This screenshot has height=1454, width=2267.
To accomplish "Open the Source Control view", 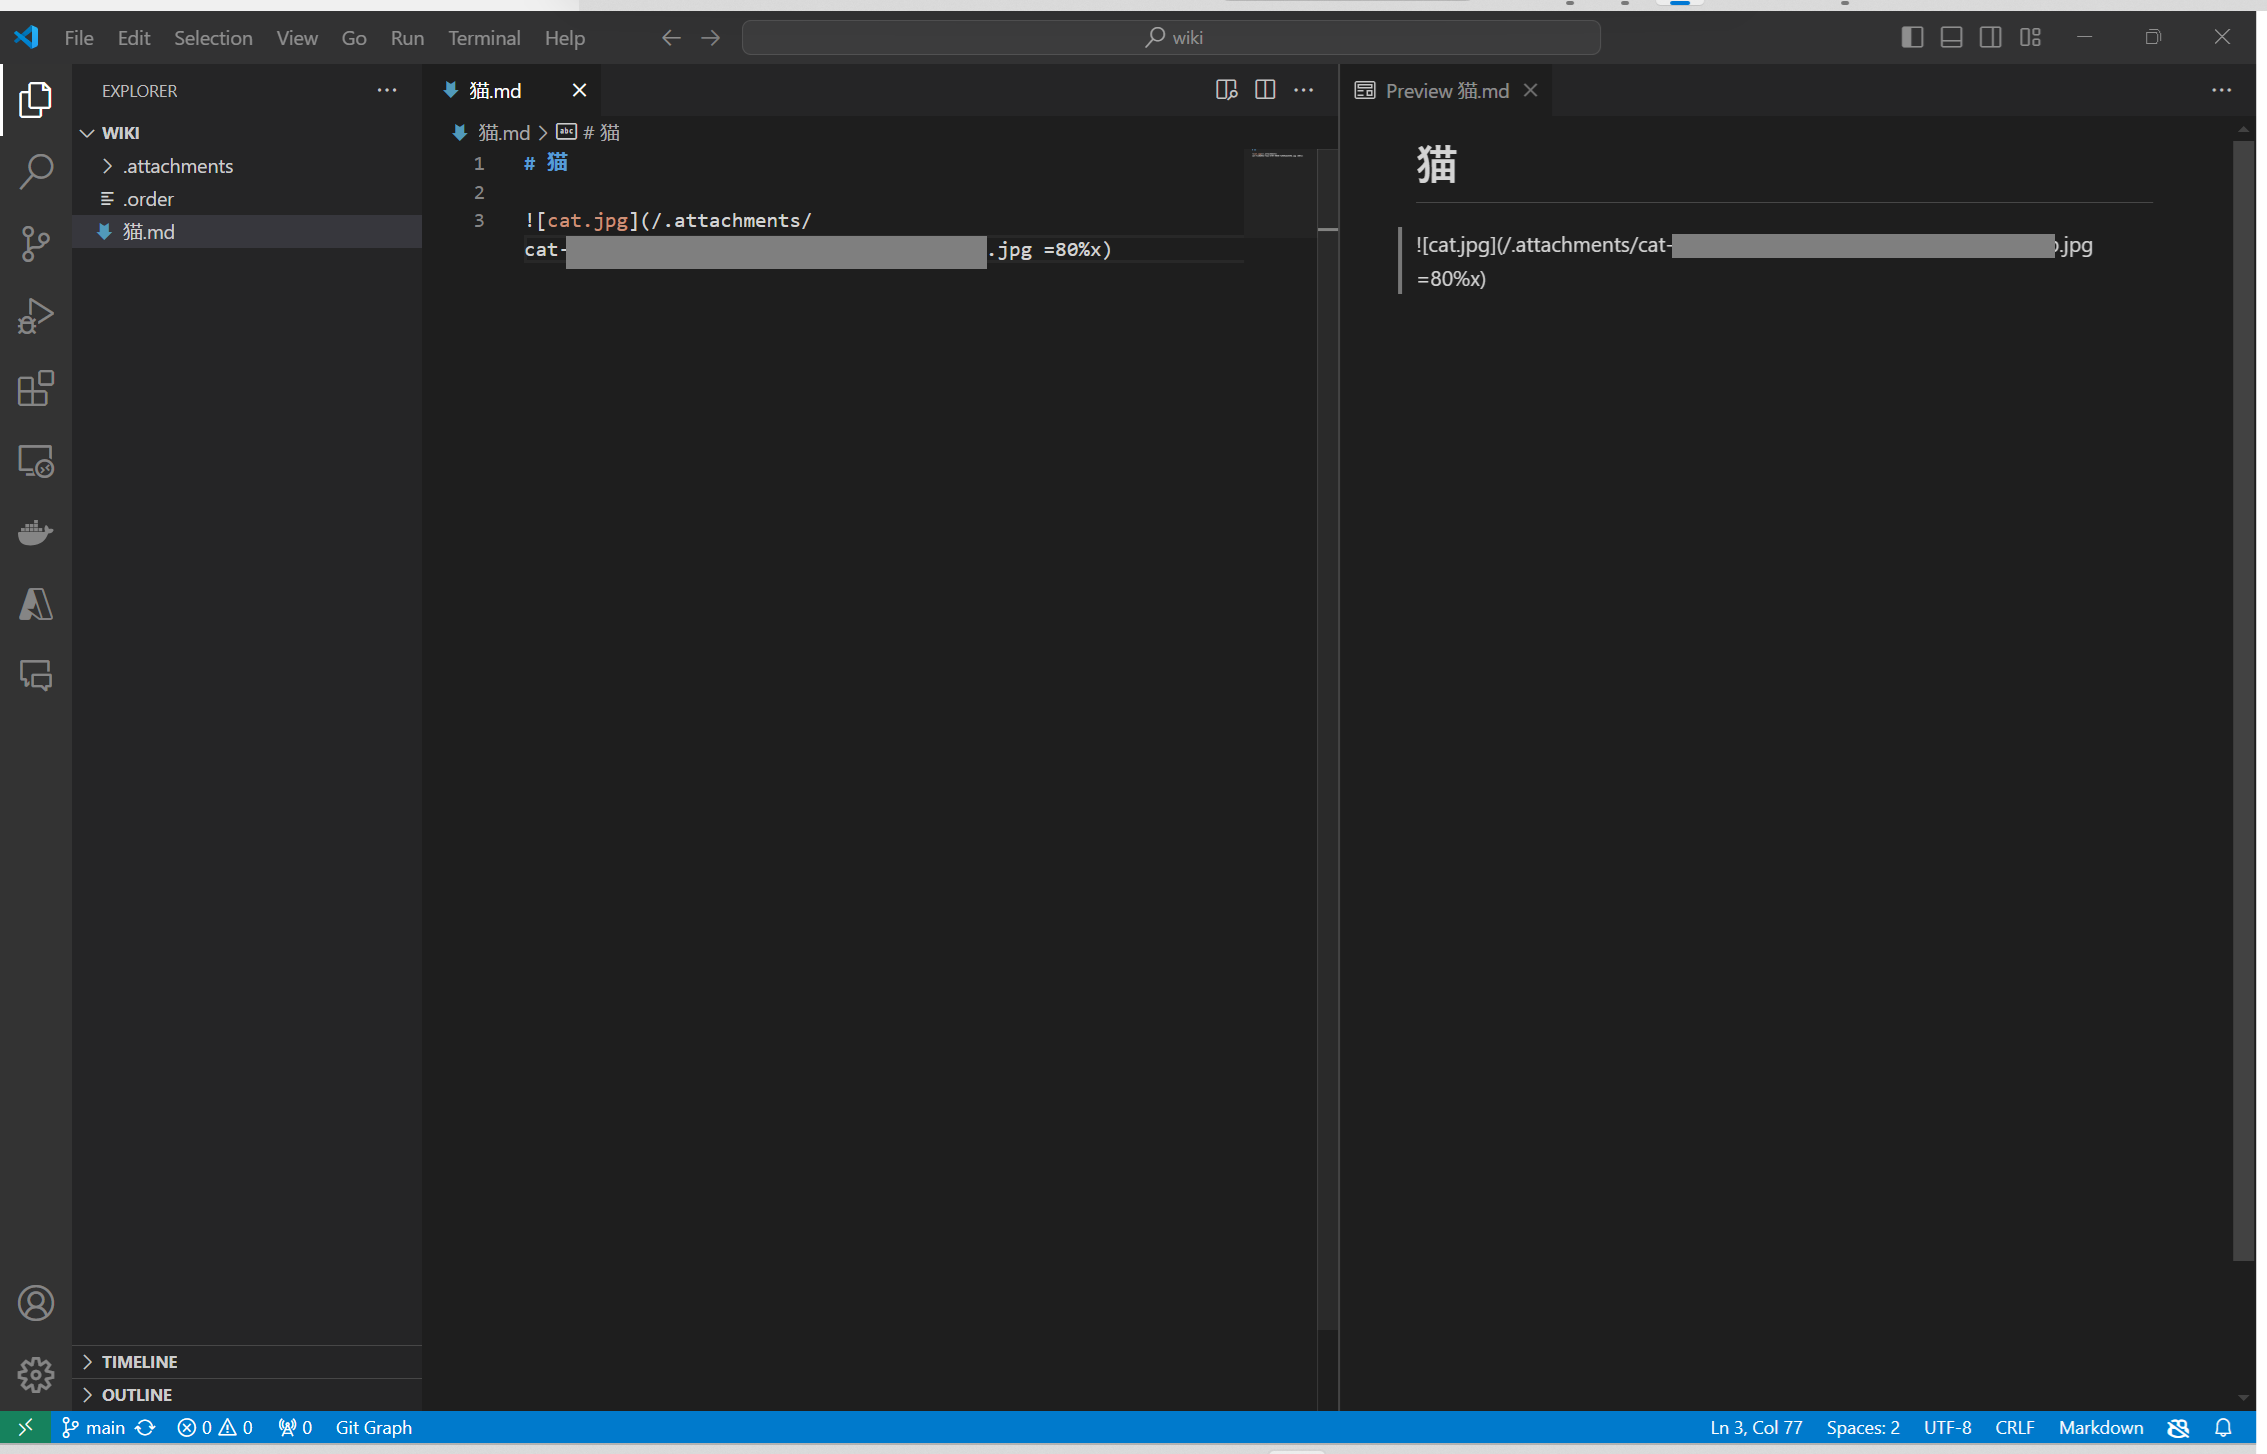I will pos(36,244).
